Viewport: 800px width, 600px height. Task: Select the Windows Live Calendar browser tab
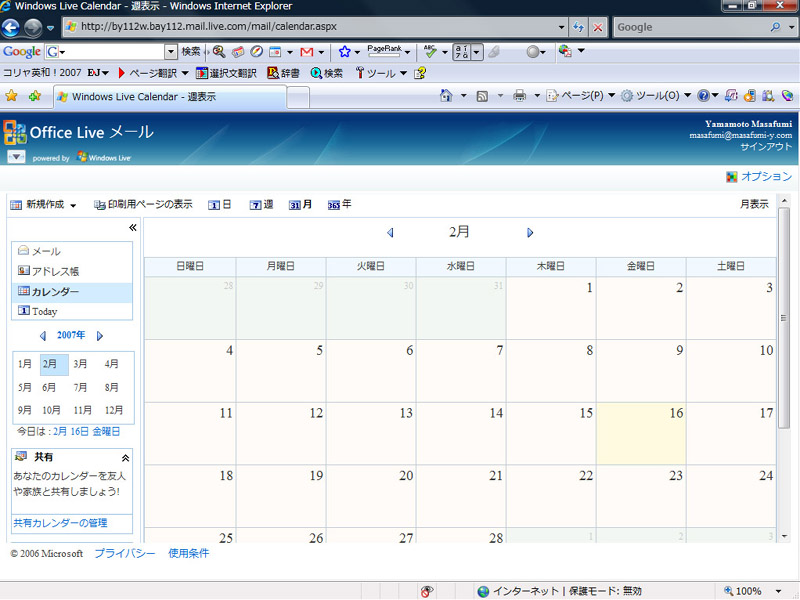[x=169, y=96]
